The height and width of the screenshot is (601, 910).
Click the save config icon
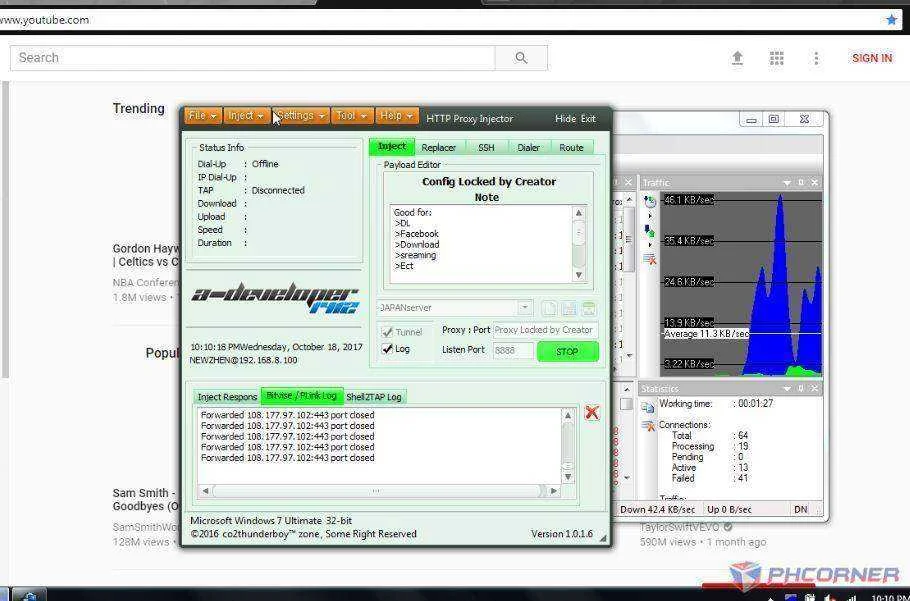[x=569, y=309]
